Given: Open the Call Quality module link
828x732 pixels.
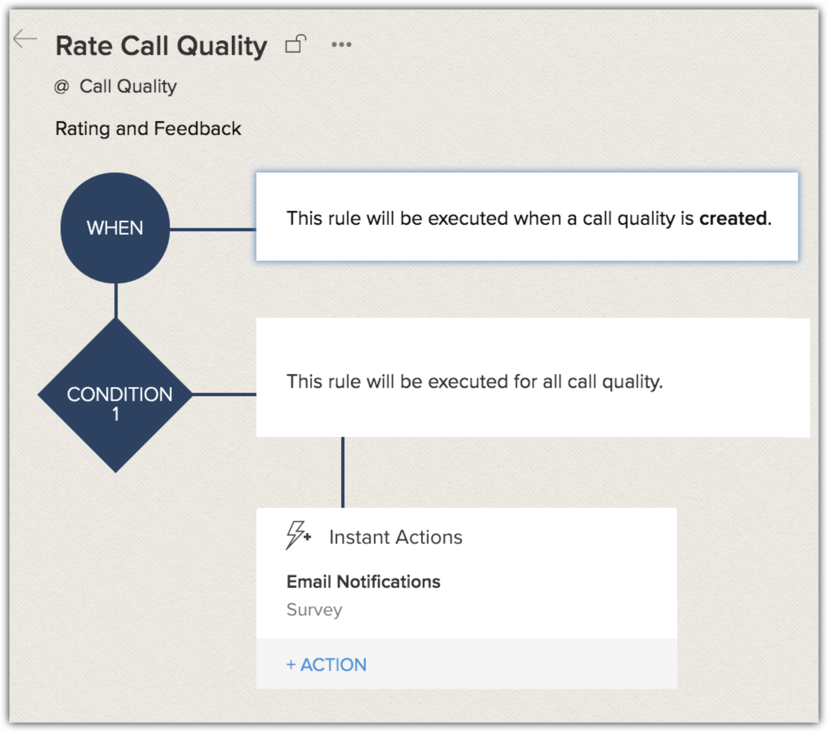Looking at the screenshot, I should 128,87.
